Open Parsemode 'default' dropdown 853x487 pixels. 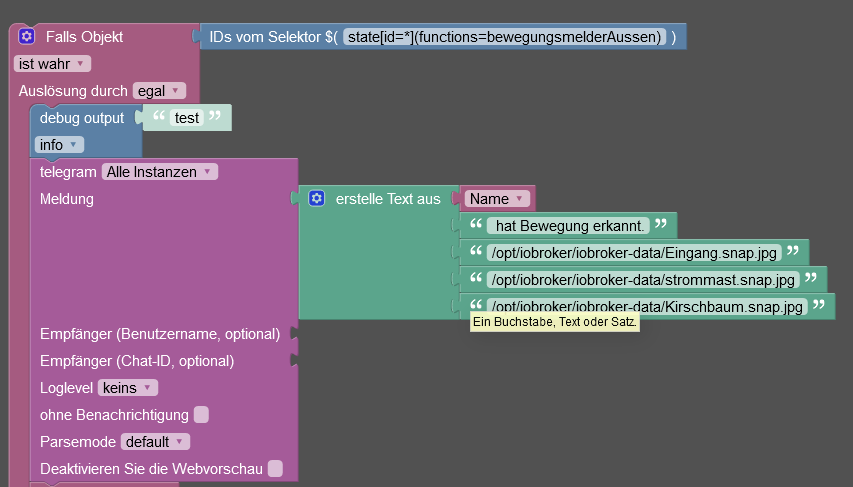(156, 442)
